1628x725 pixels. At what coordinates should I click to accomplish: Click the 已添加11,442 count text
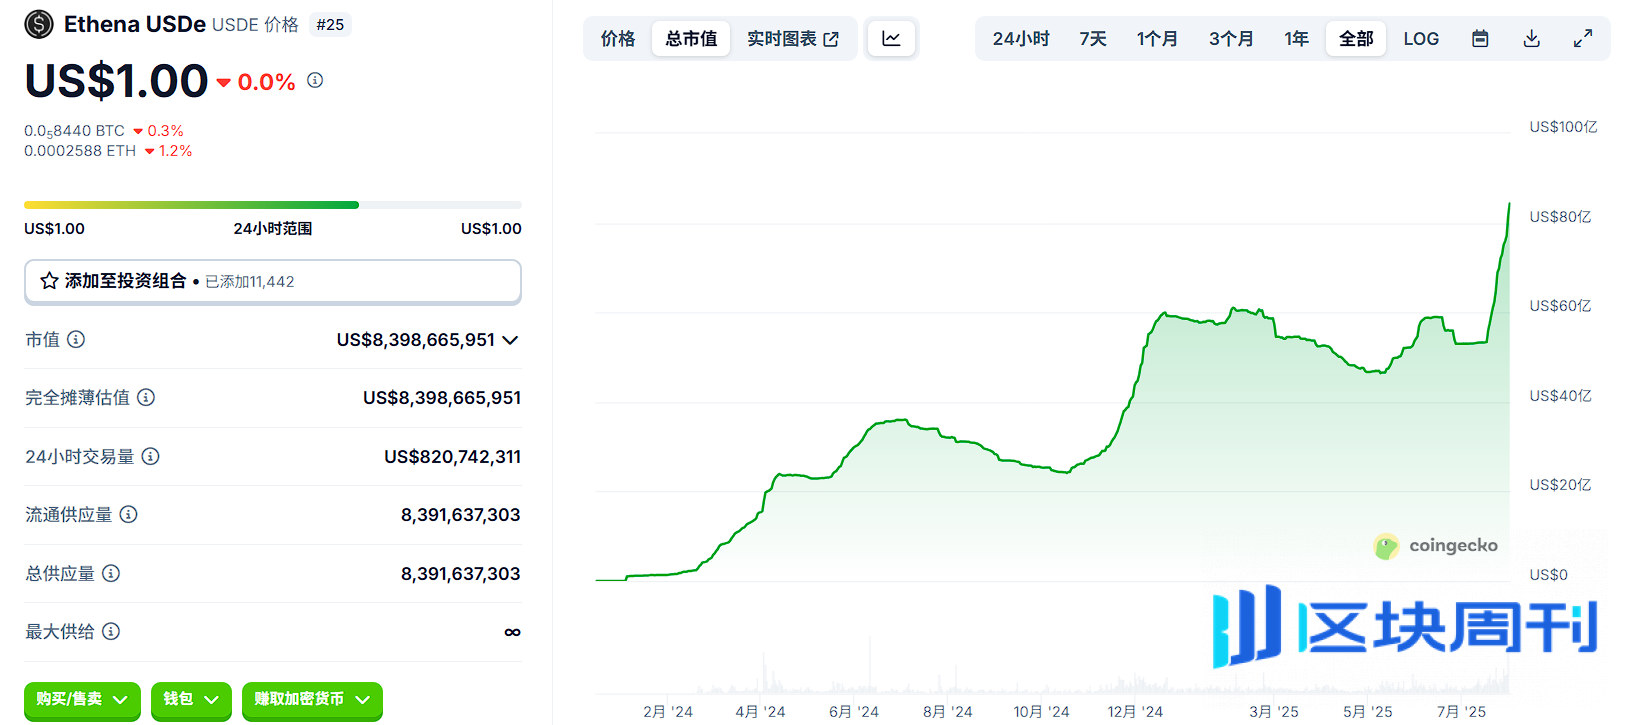[x=250, y=282]
